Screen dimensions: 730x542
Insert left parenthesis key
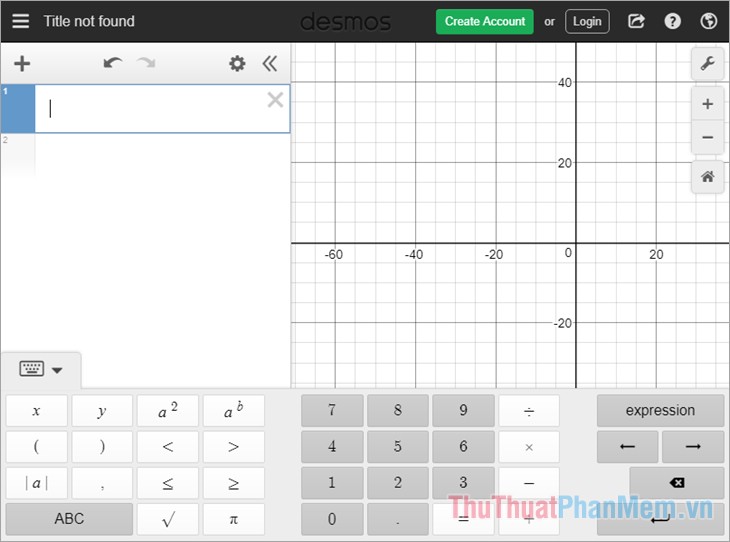point(36,447)
